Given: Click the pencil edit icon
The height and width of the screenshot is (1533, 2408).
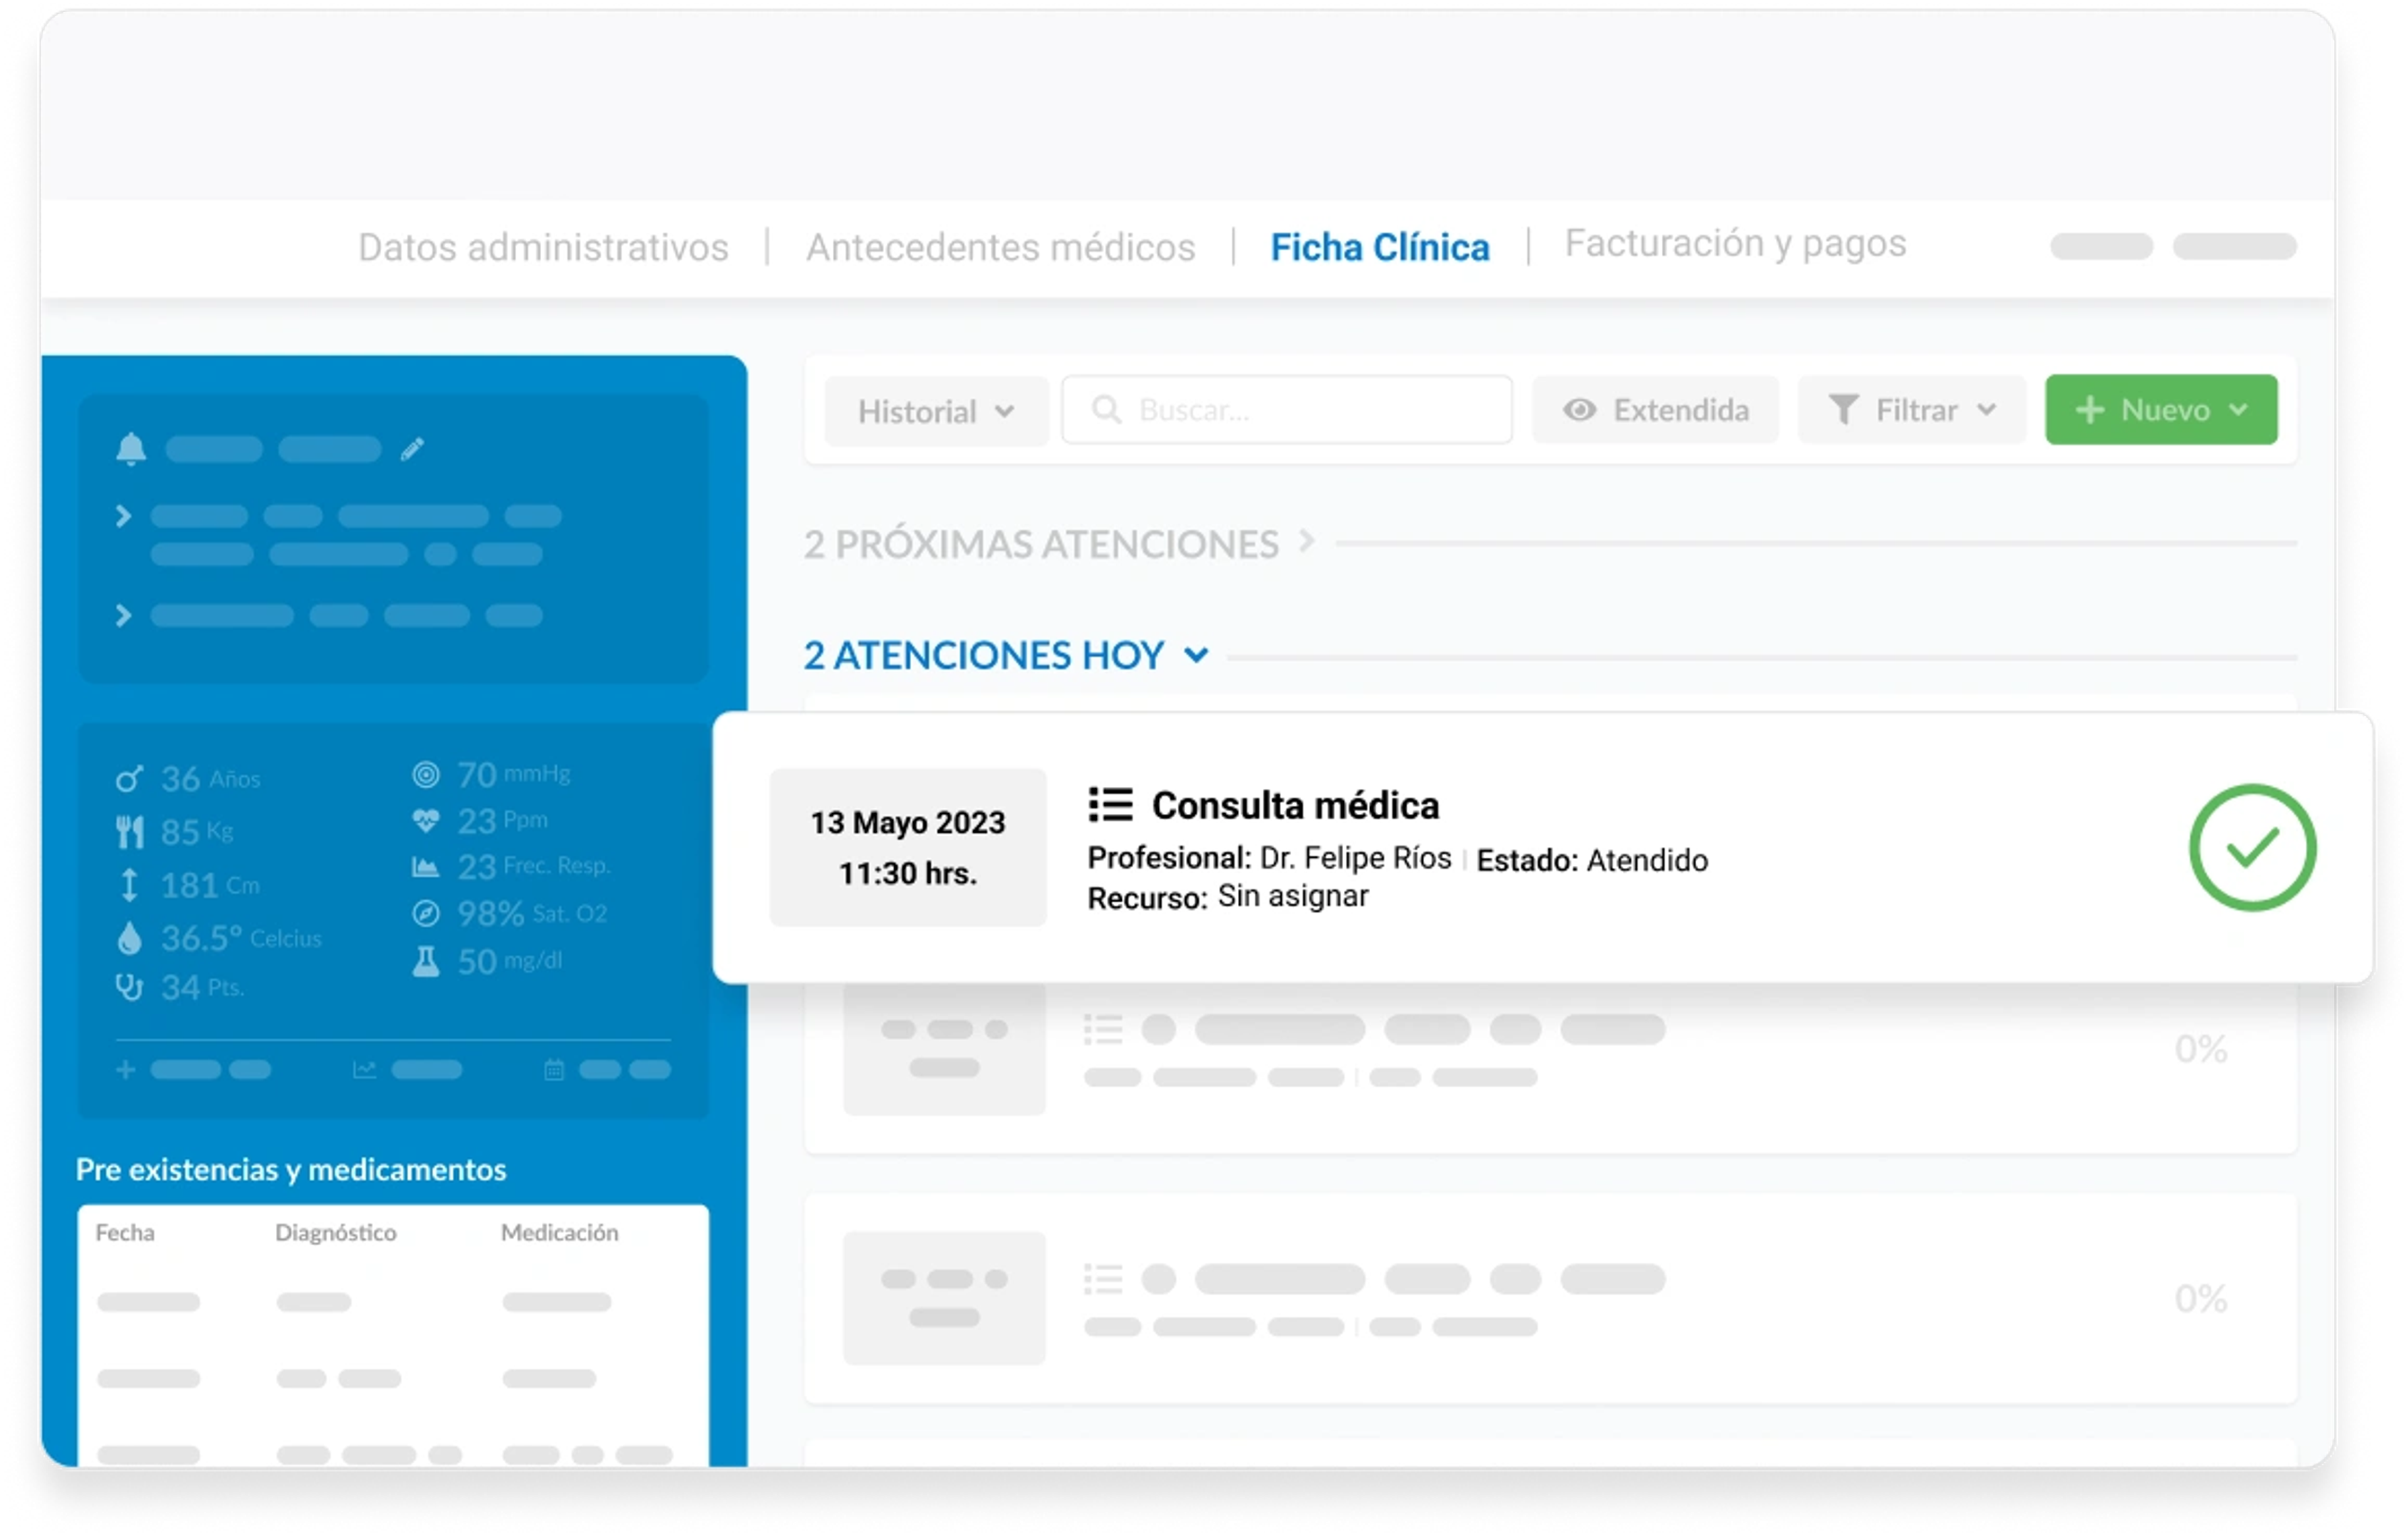Looking at the screenshot, I should (x=412, y=450).
